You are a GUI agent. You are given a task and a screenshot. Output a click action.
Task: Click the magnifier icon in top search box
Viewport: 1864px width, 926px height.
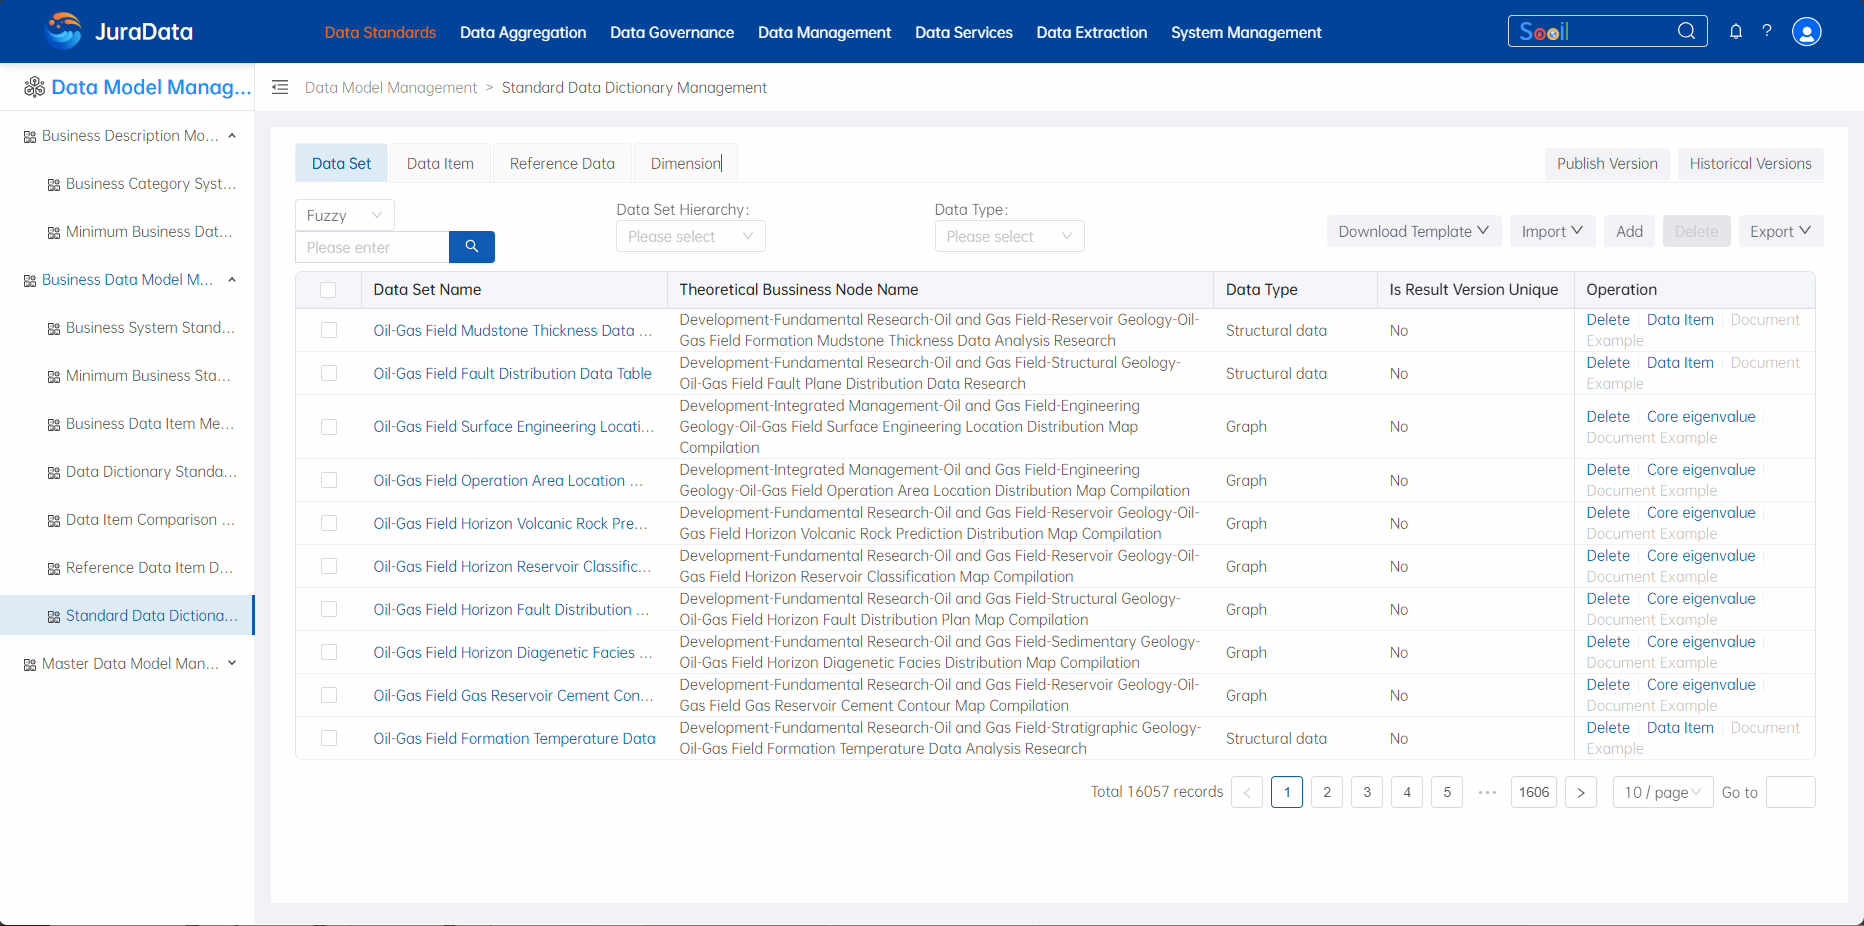tap(1686, 31)
